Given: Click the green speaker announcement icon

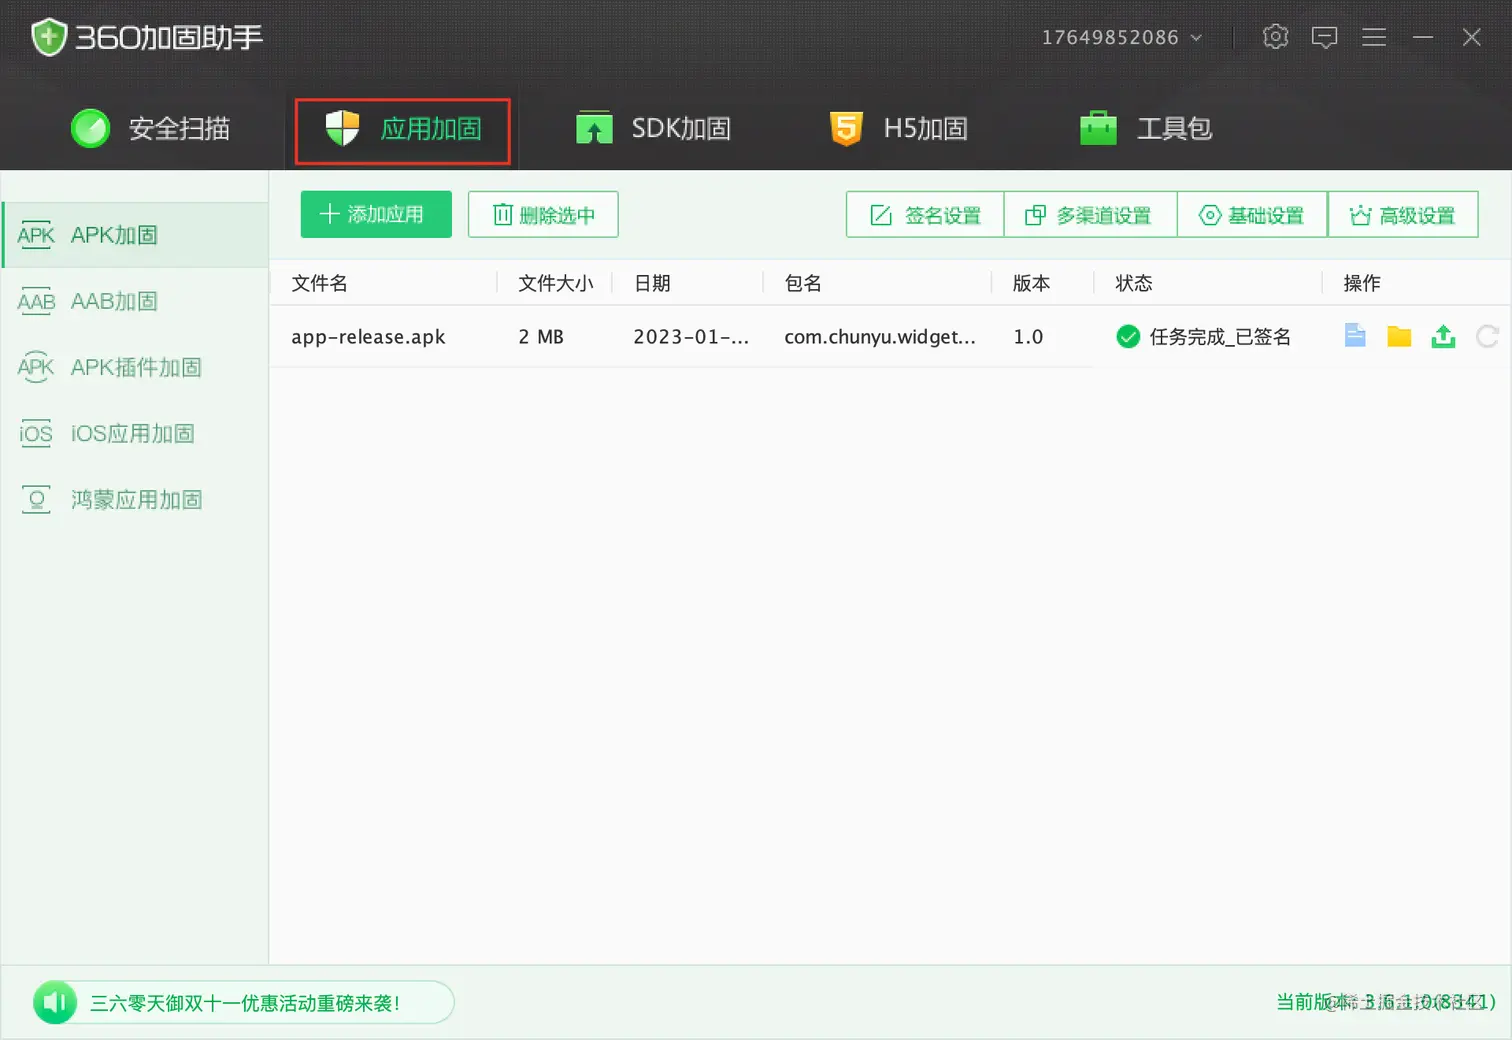Looking at the screenshot, I should point(55,1002).
